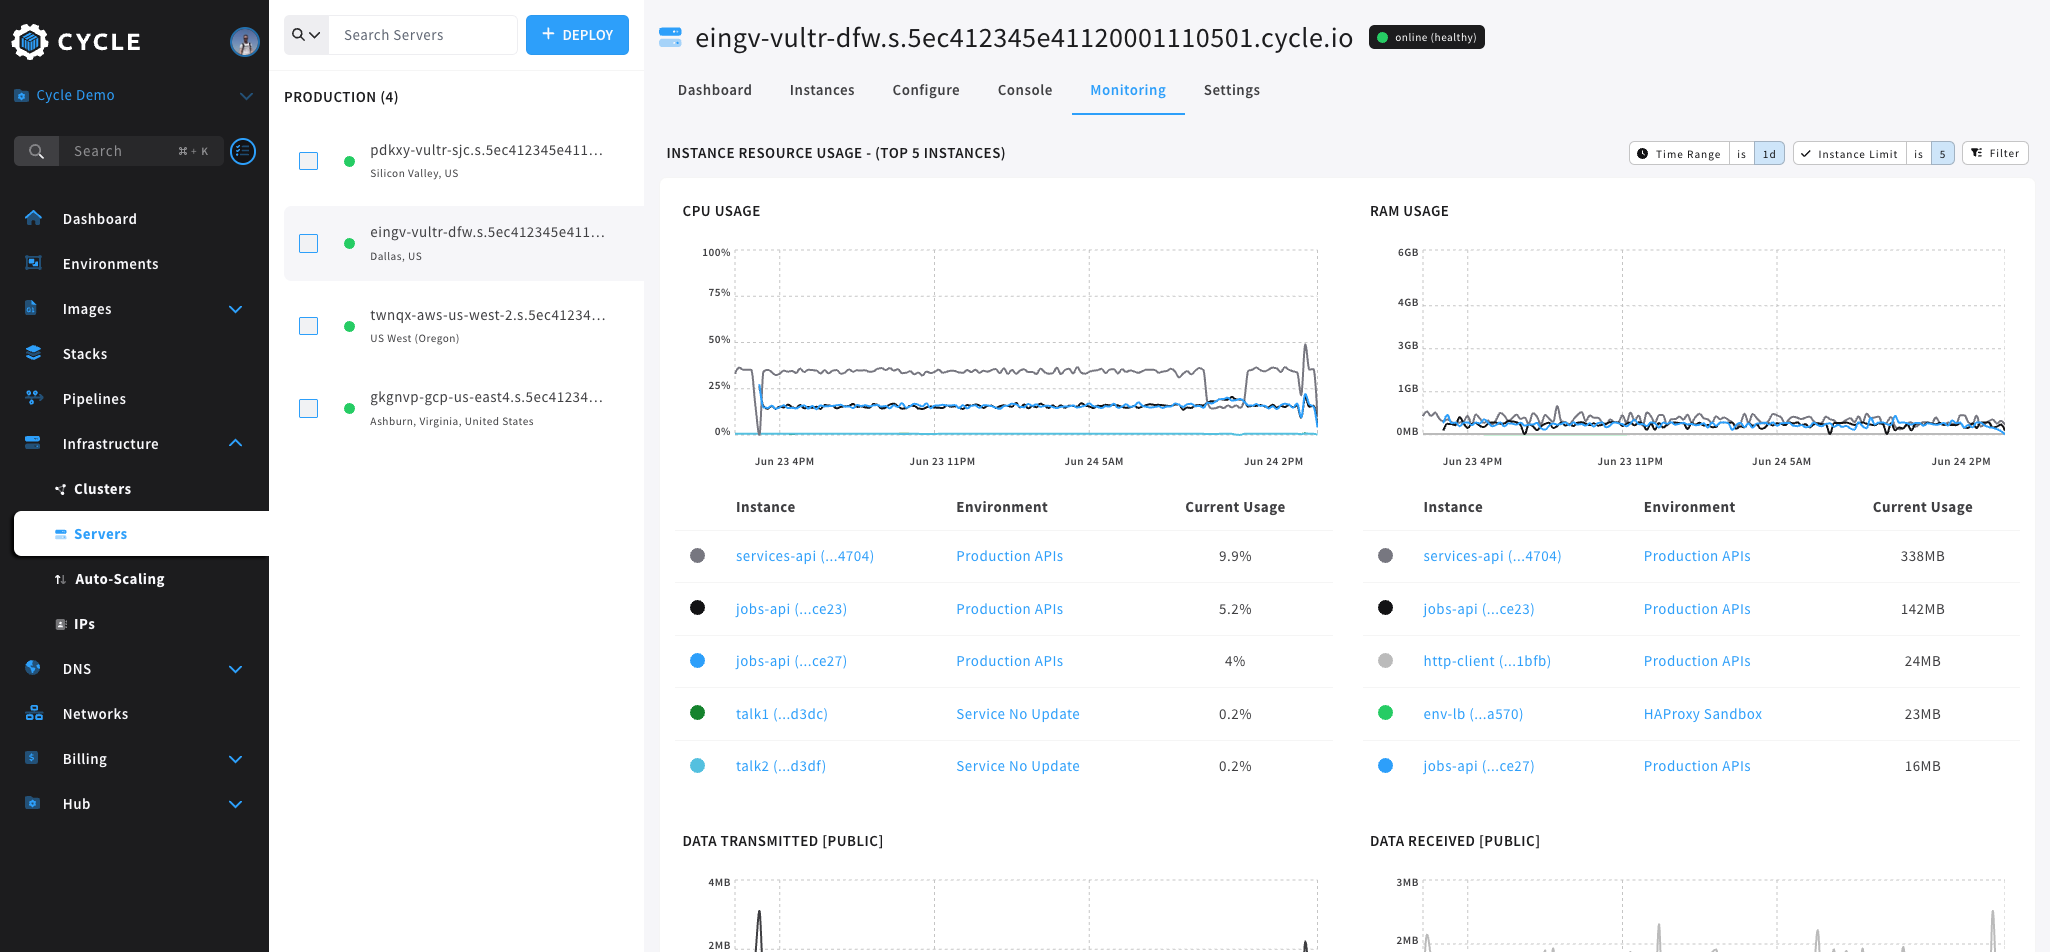Click the Stacks layers icon
This screenshot has height=952, width=2050.
(33, 353)
